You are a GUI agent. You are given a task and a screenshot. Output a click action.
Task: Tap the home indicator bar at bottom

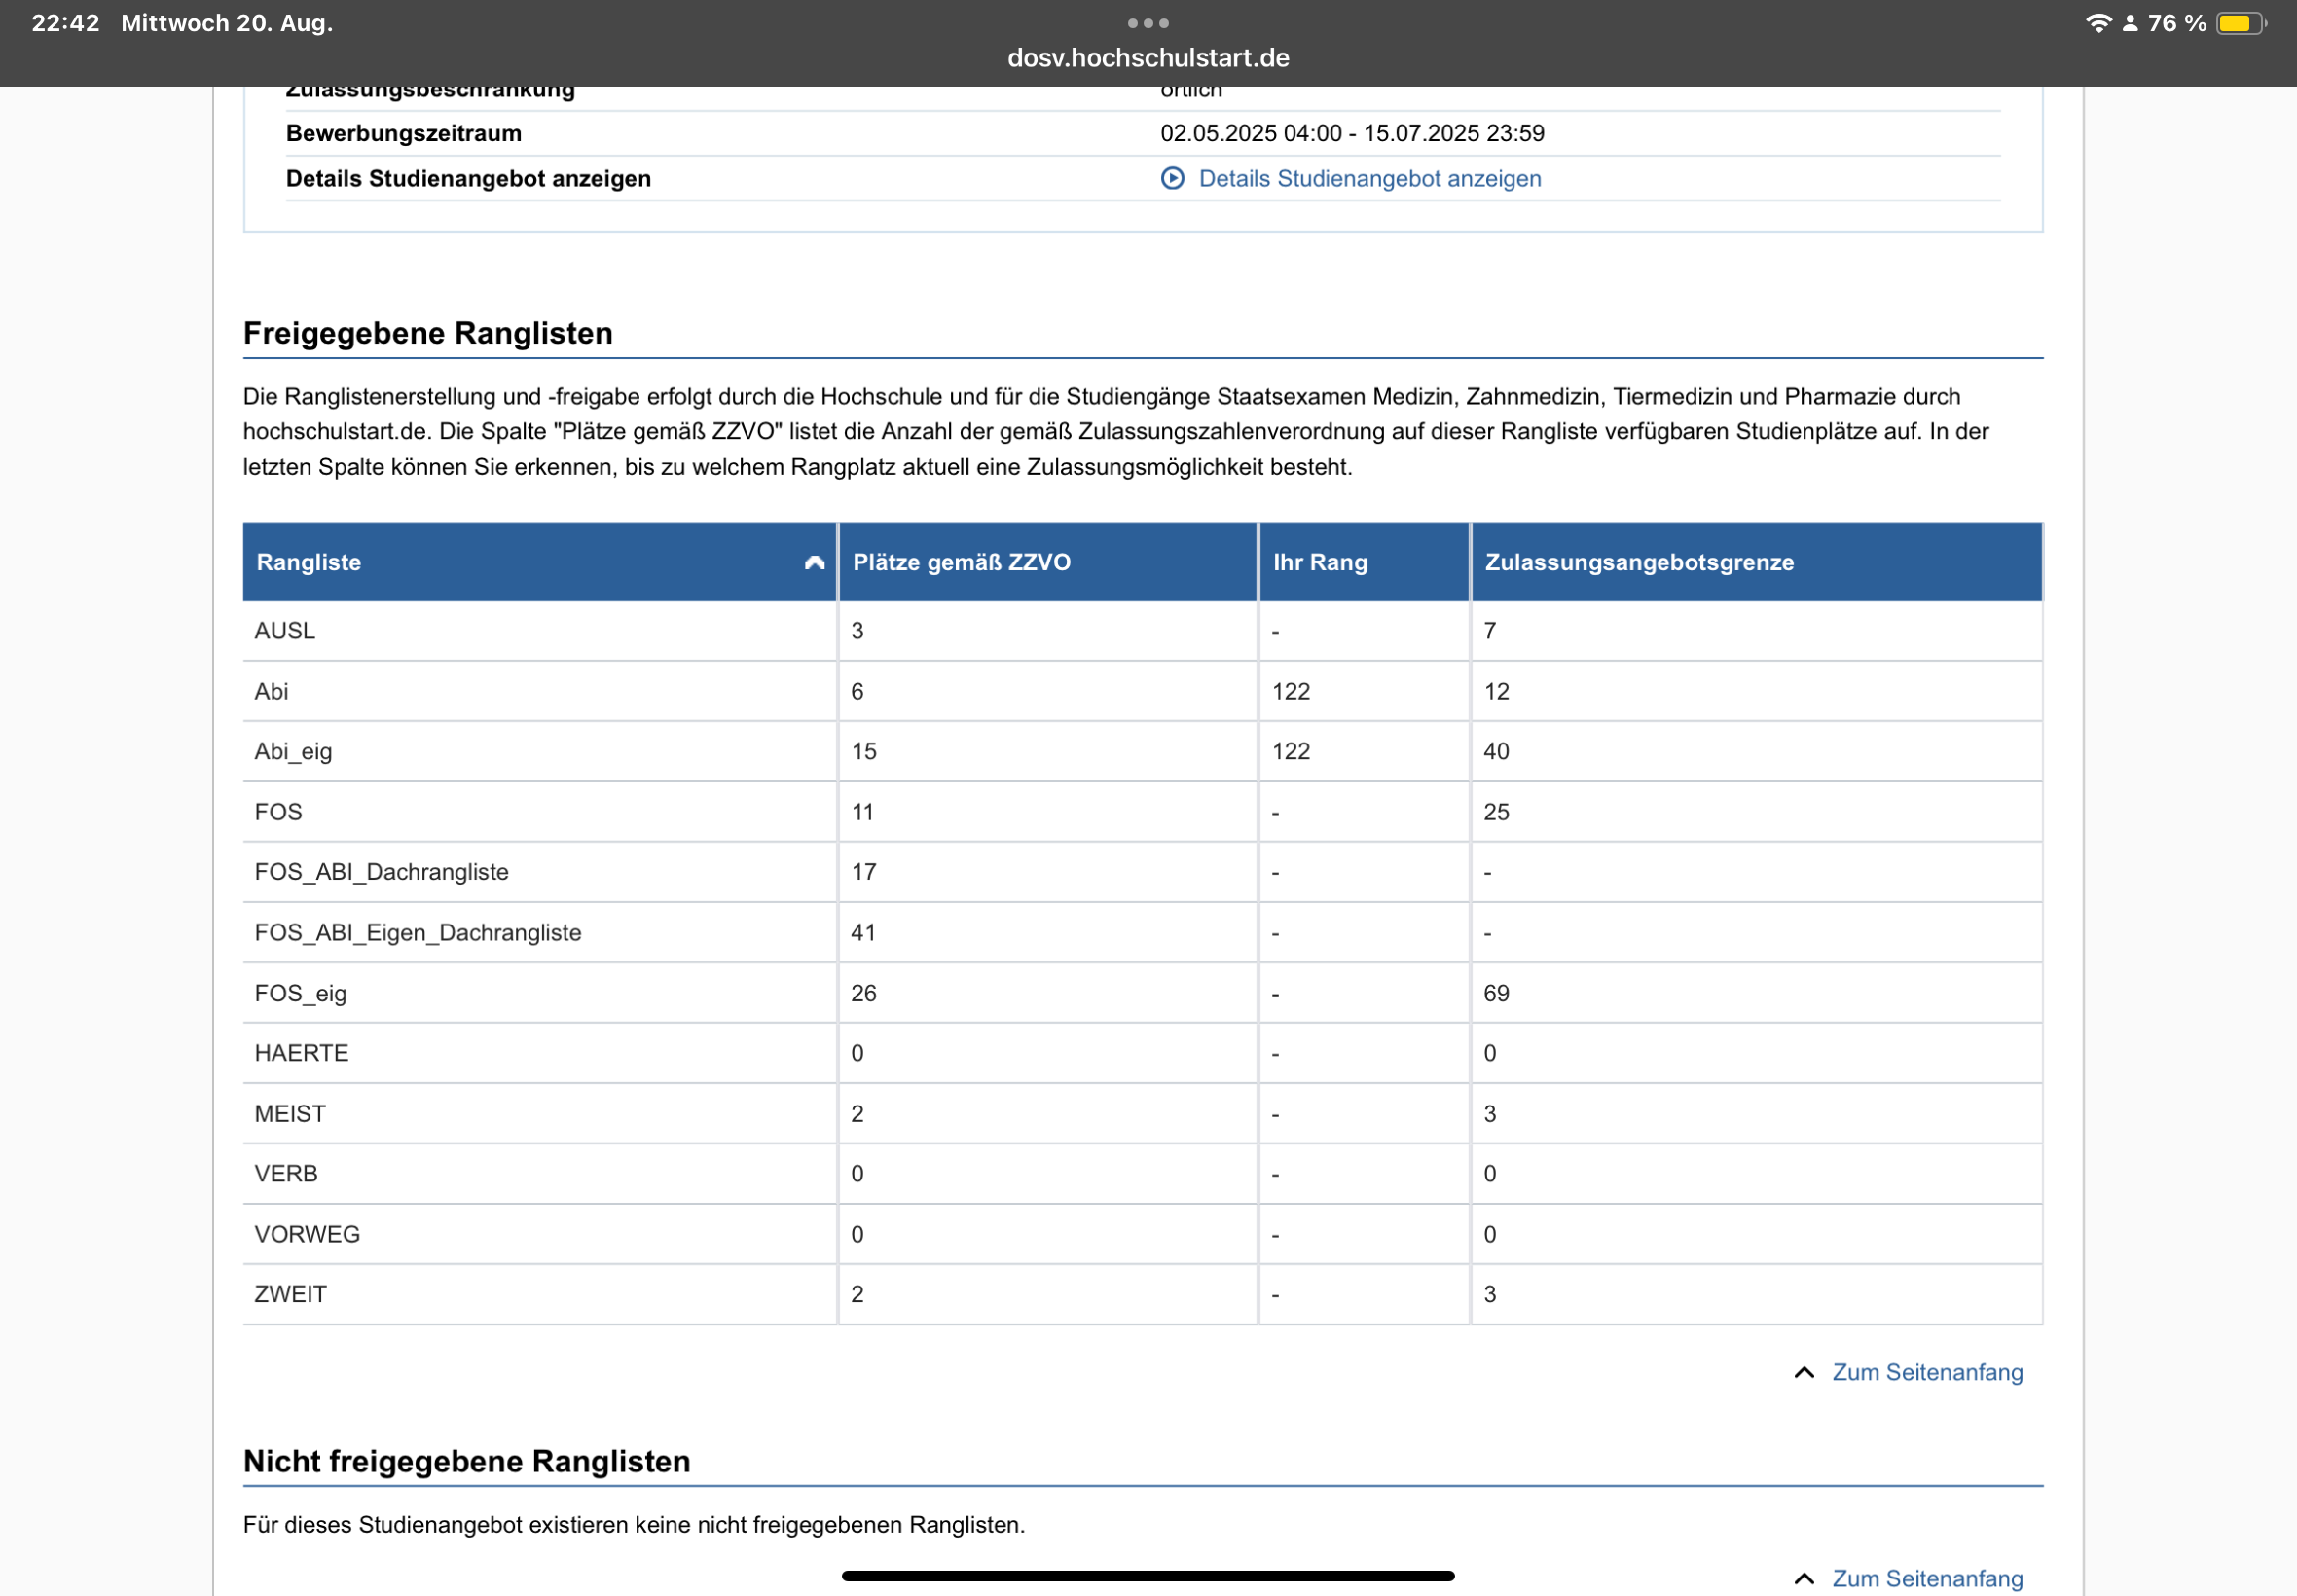pyautogui.click(x=1148, y=1576)
